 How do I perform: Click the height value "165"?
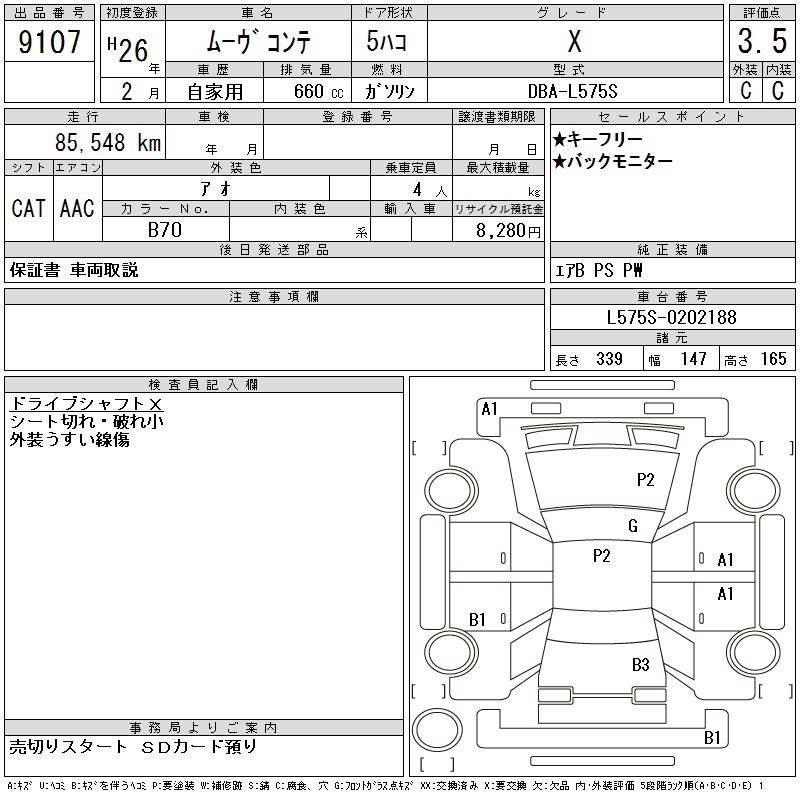click(x=773, y=359)
